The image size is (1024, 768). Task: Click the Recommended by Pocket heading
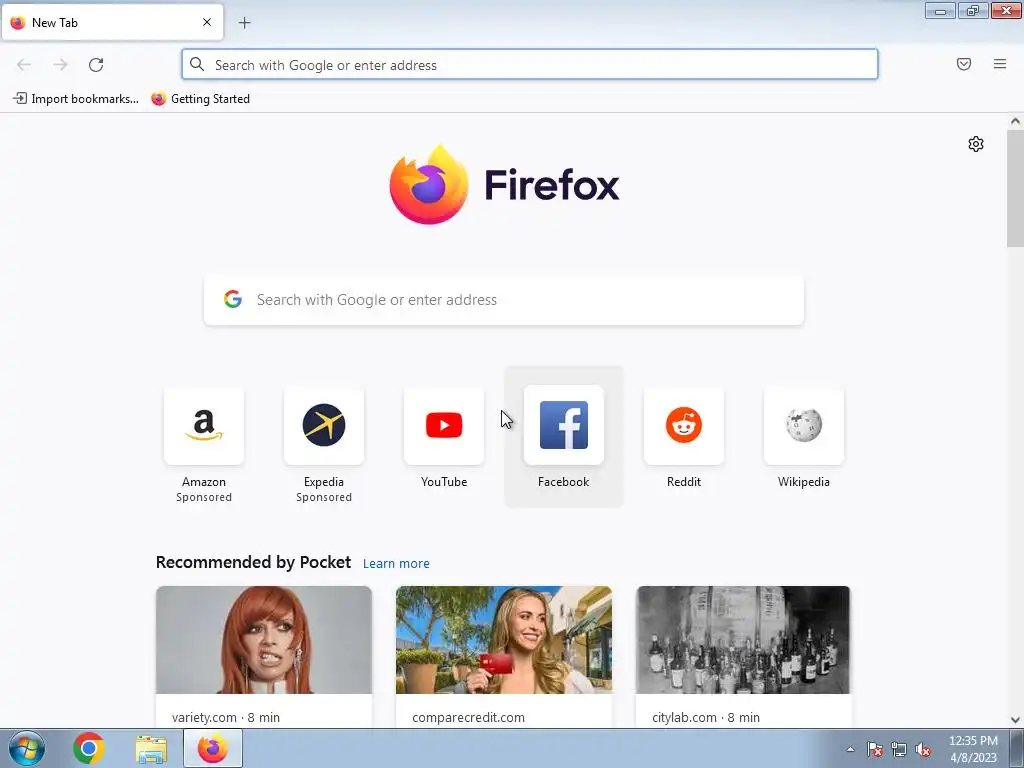pos(253,562)
